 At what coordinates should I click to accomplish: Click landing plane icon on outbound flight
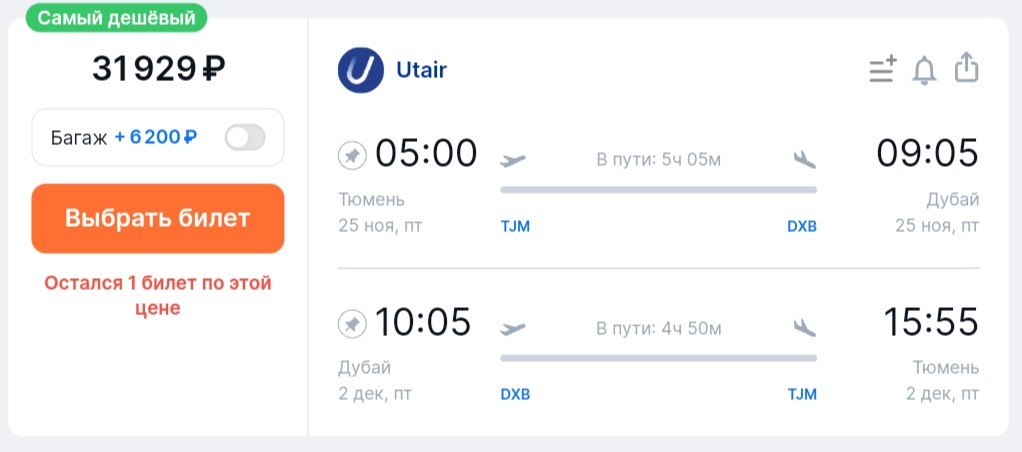[804, 159]
